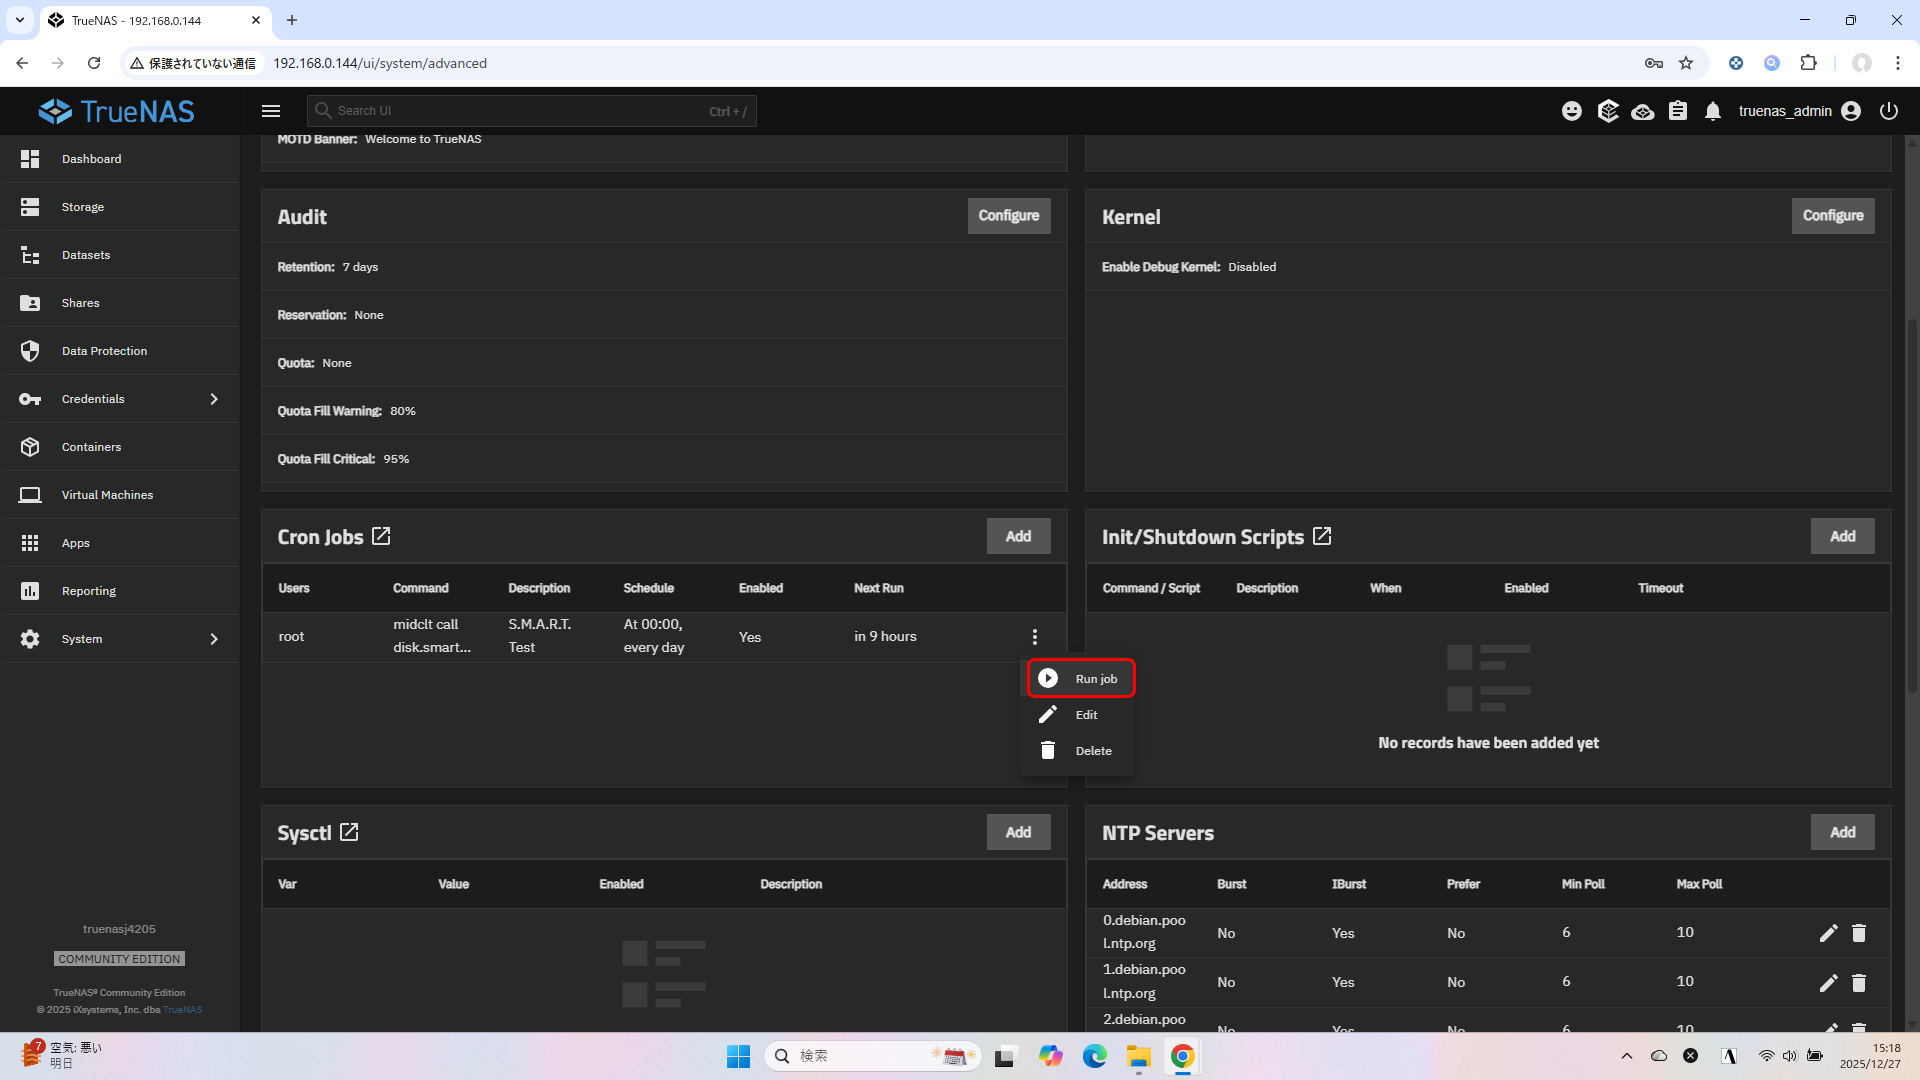This screenshot has width=1920, height=1080.
Task: Open Cron Jobs in new view icon
Action: click(381, 537)
